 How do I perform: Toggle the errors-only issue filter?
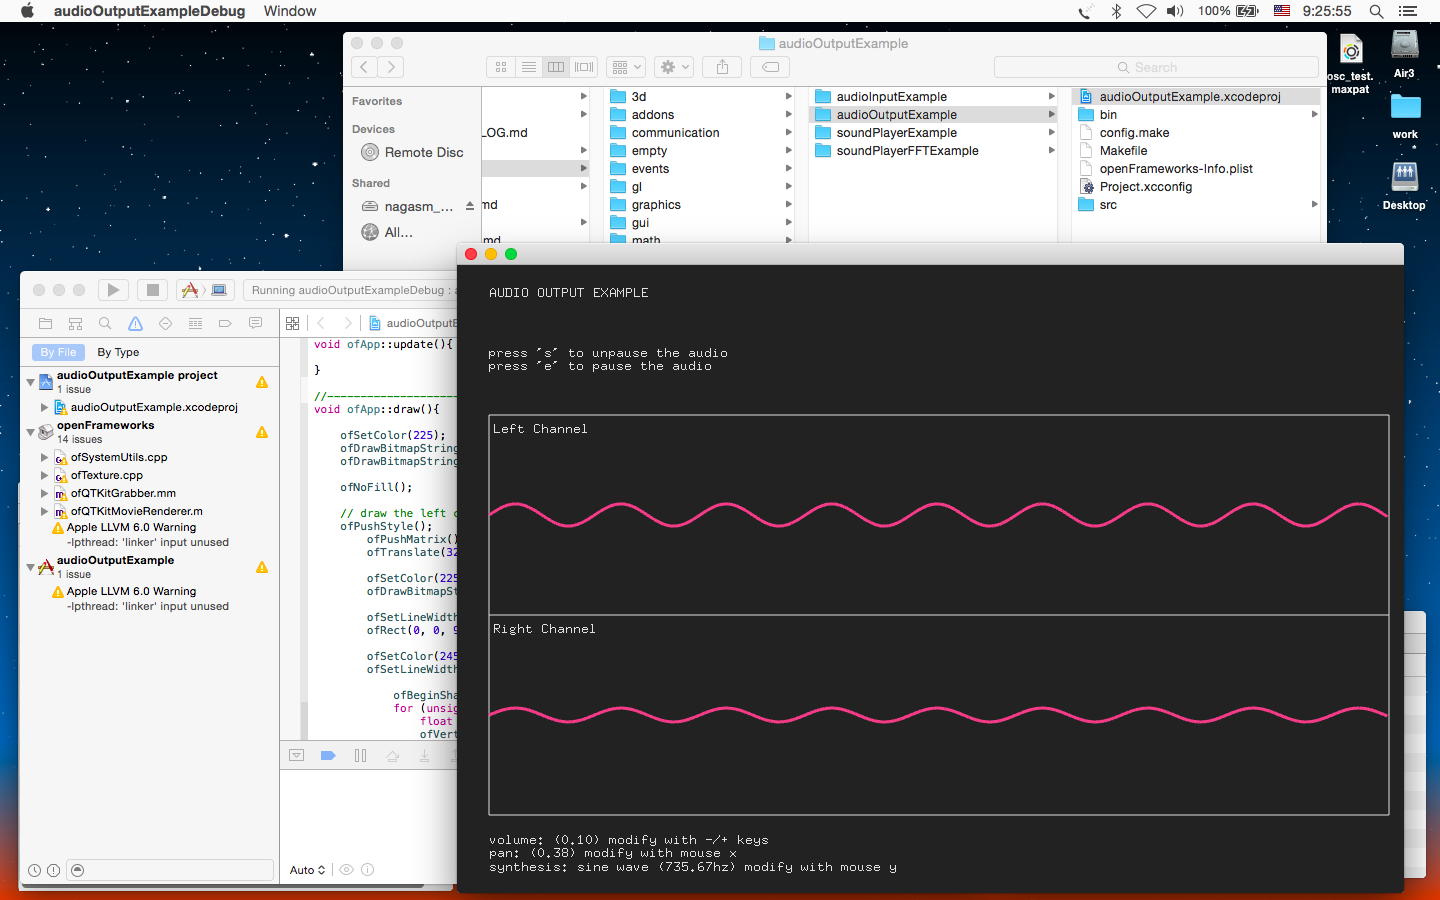[53, 870]
